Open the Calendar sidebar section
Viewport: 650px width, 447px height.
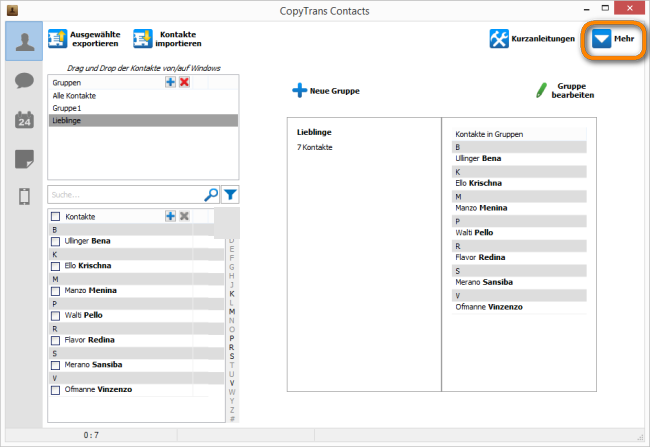(x=24, y=120)
